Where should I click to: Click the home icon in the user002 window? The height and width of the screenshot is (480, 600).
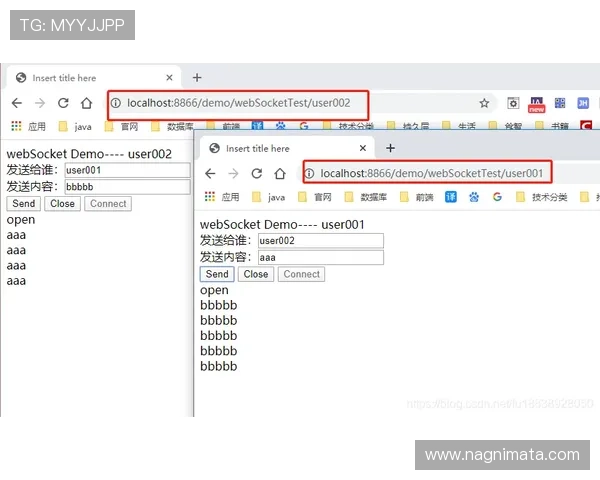tap(86, 103)
